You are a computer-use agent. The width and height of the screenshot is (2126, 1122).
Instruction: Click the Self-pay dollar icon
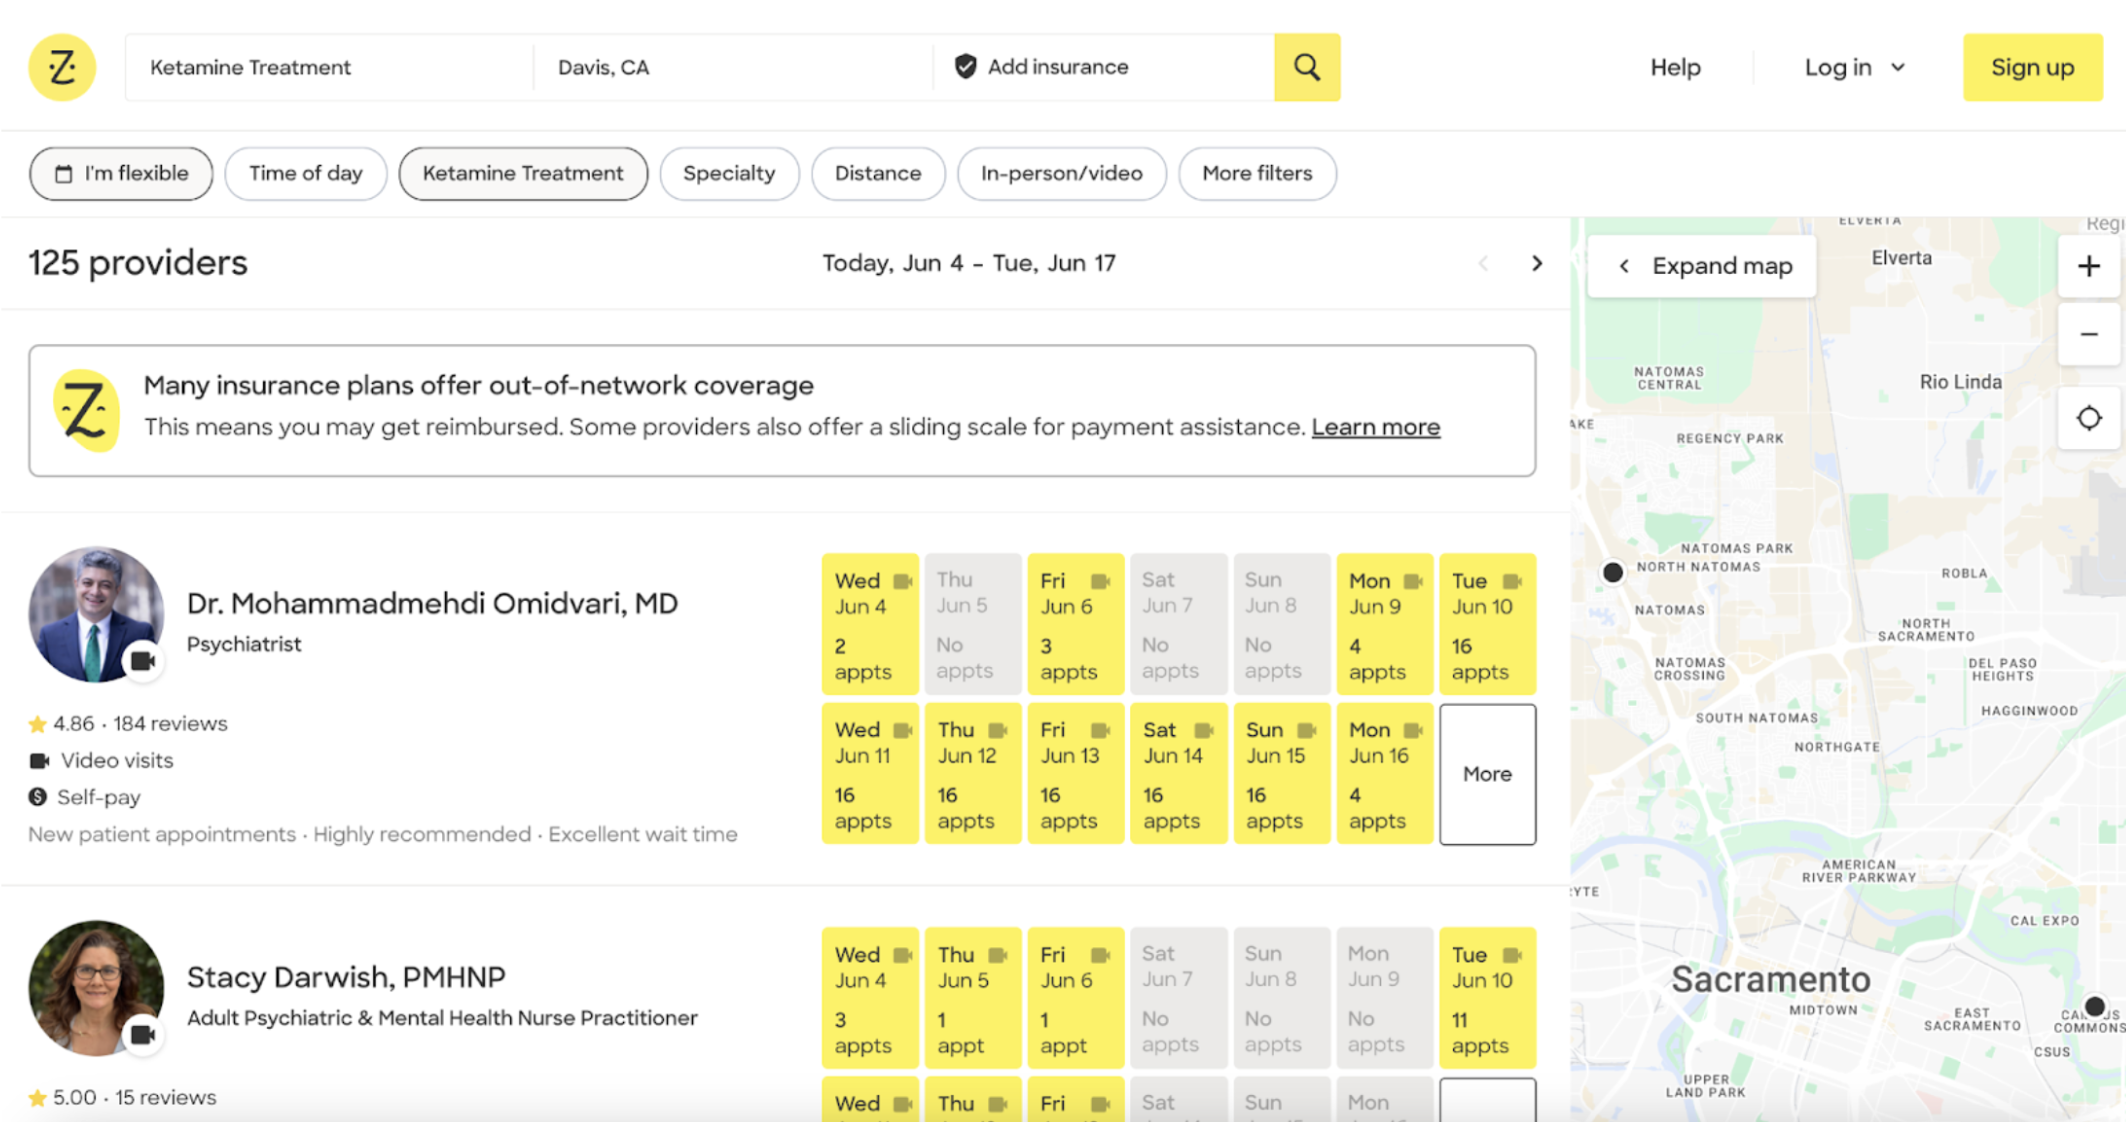(x=38, y=797)
